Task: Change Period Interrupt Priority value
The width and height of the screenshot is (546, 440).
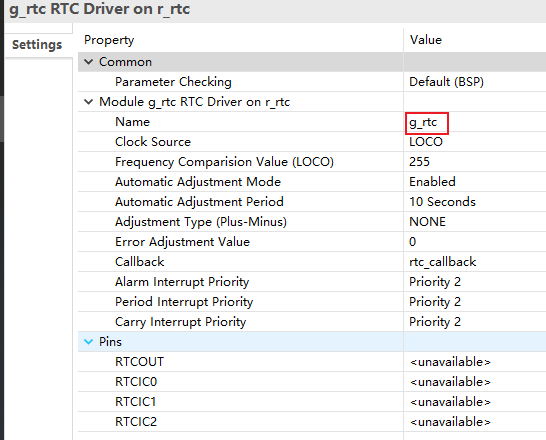Action: tap(475, 302)
